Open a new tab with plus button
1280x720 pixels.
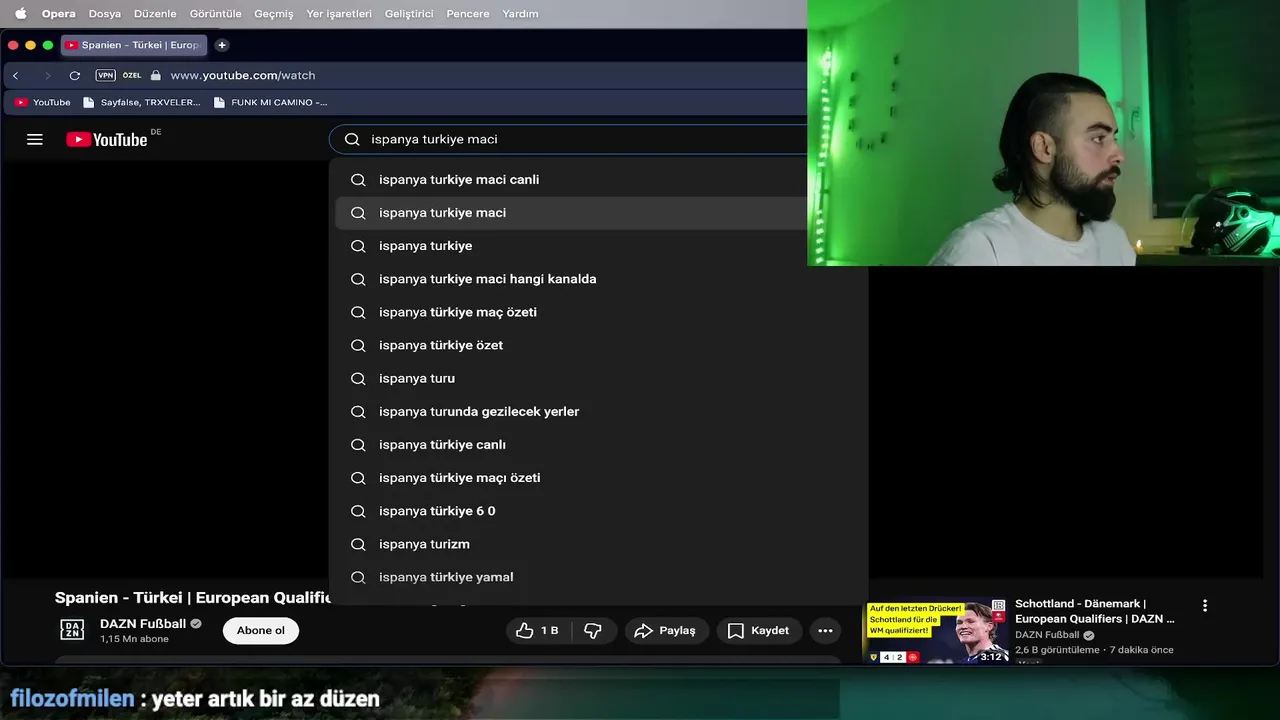[x=222, y=45]
